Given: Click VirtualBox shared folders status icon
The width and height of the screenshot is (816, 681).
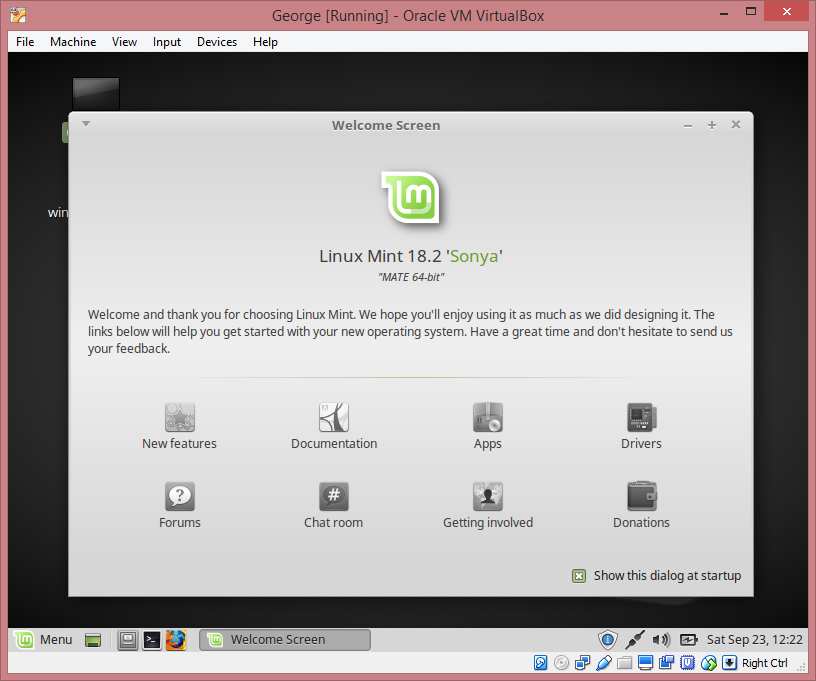Looking at the screenshot, I should click(x=624, y=663).
